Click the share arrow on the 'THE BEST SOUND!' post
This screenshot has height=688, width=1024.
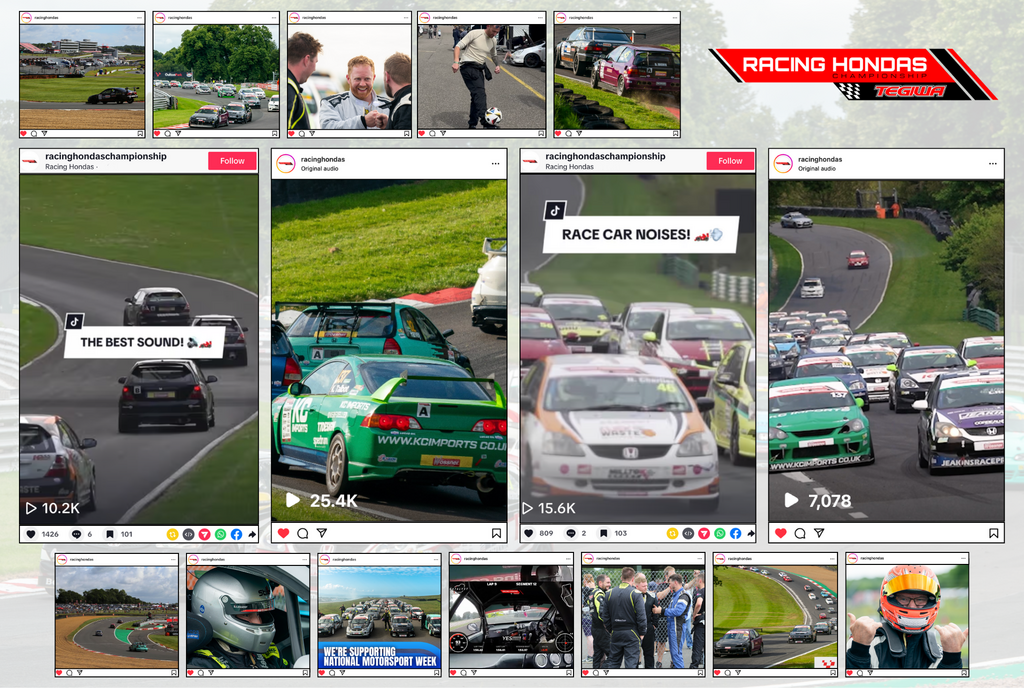(252, 534)
